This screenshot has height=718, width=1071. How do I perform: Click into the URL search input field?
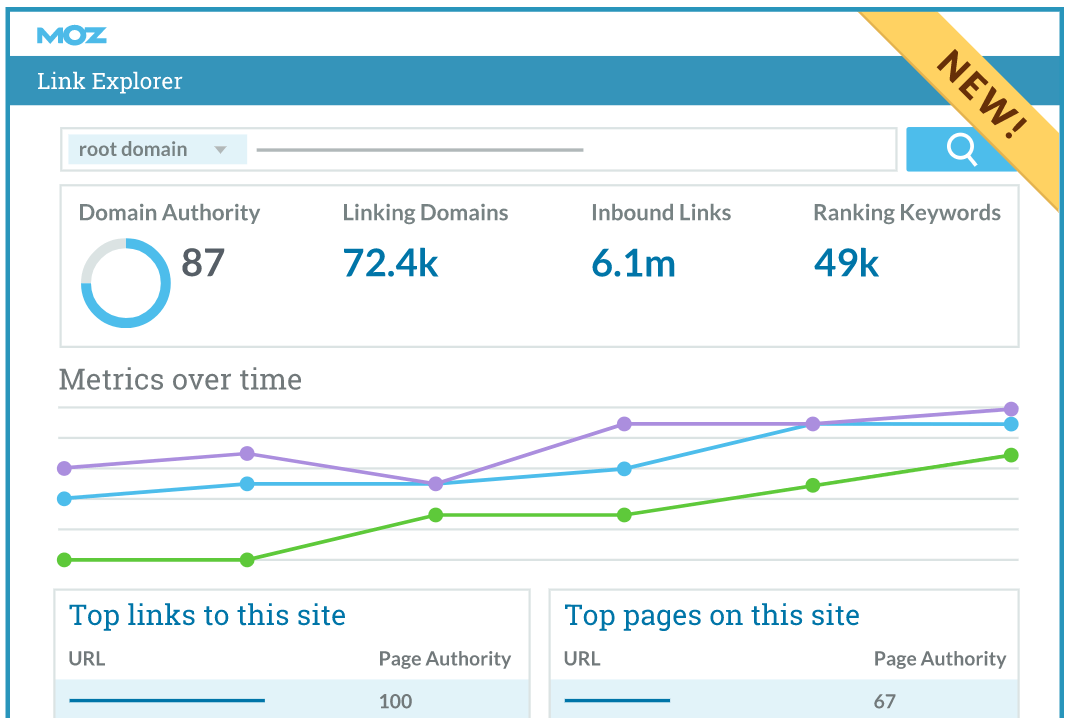point(570,150)
